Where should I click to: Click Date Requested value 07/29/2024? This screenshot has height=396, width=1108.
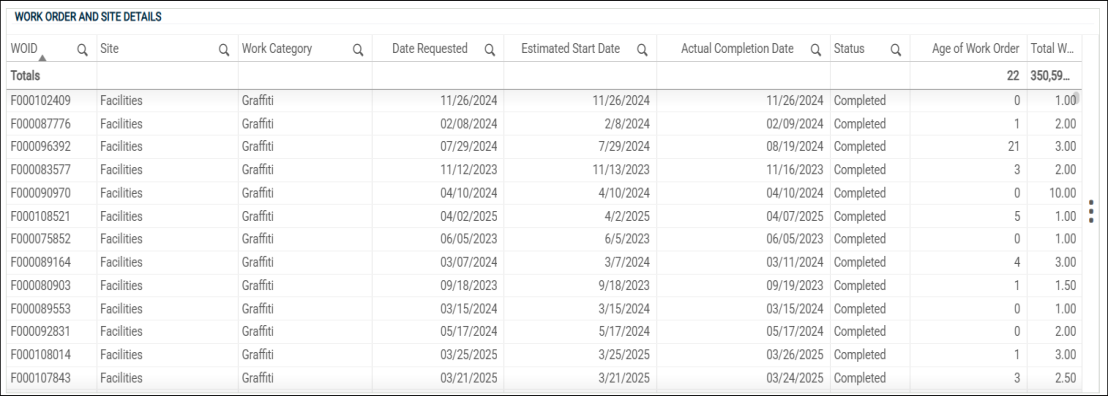pos(469,146)
